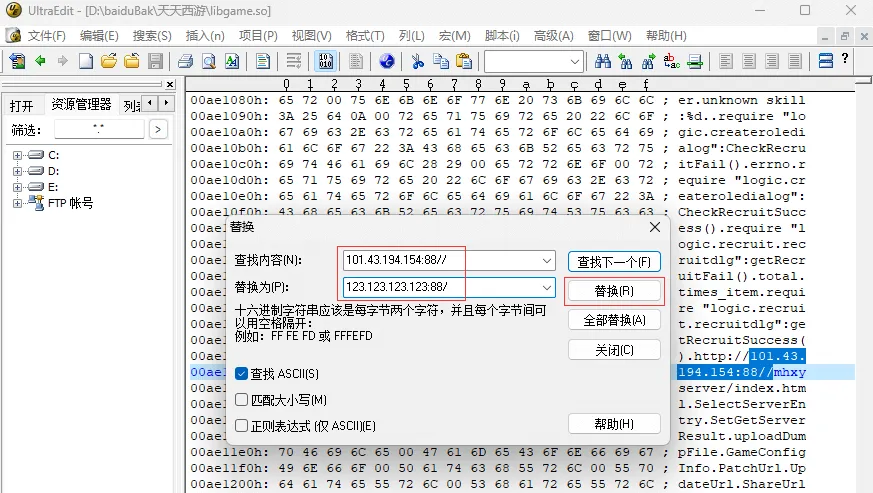Open the 脚本(i) menu

click(502, 36)
